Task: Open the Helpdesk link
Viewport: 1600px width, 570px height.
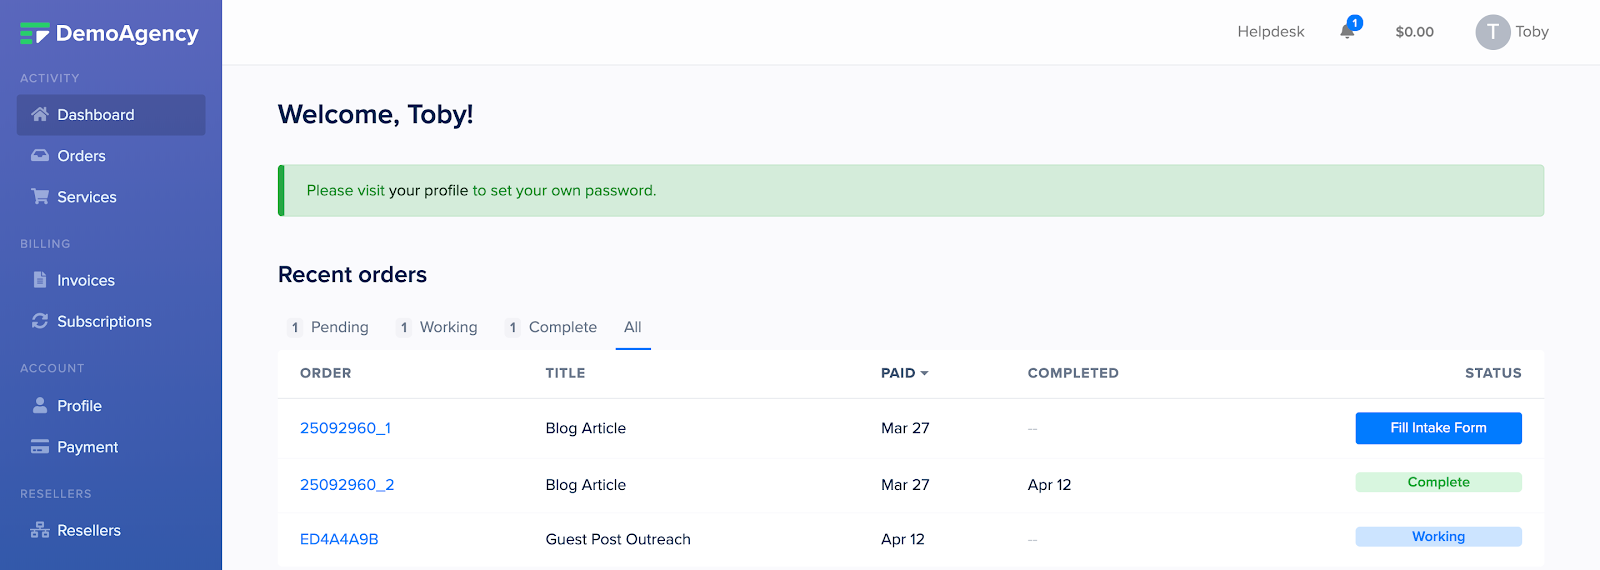Action: coord(1271,32)
